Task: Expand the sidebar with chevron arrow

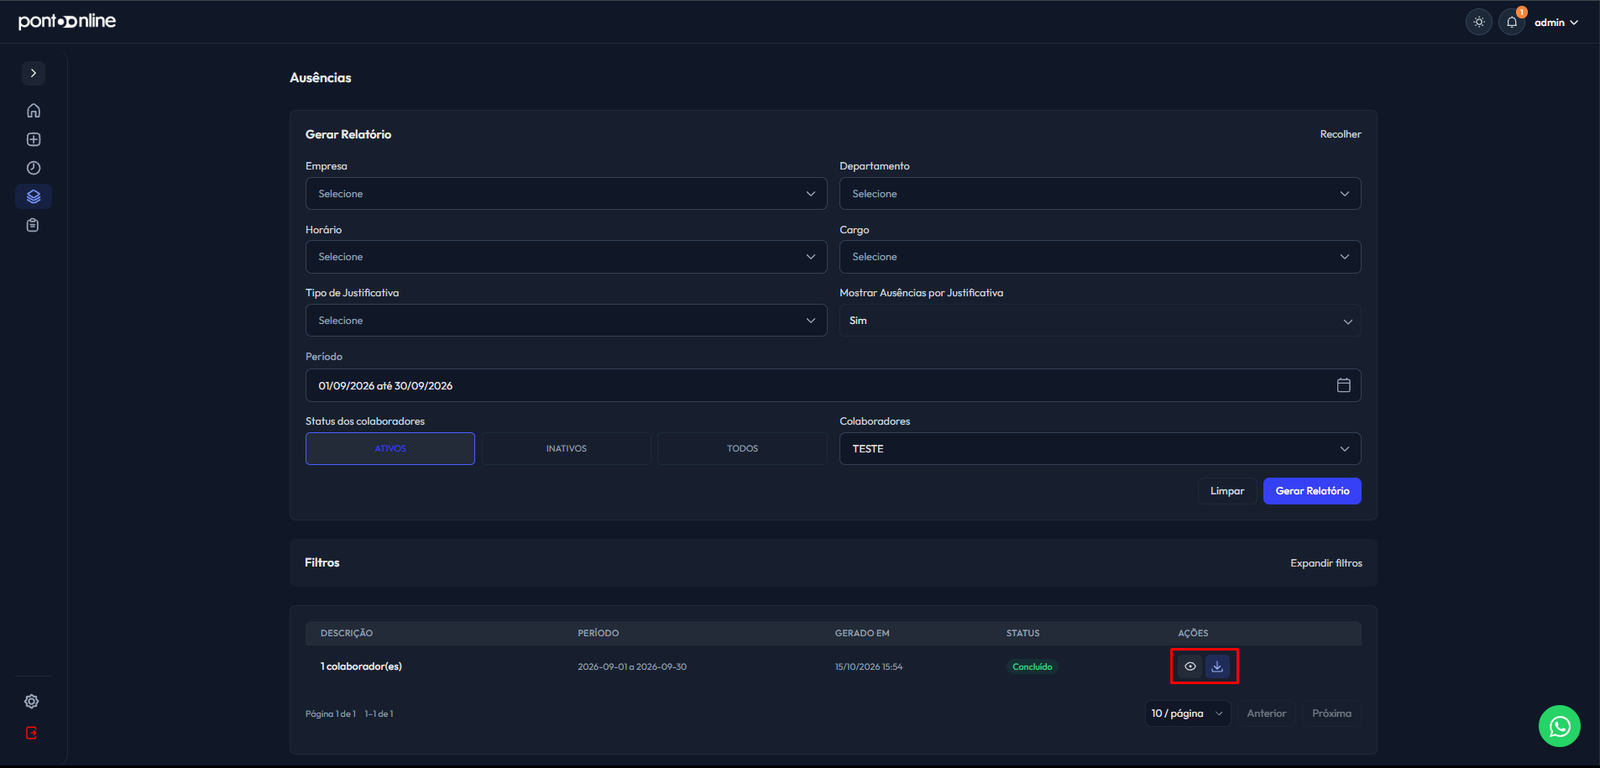Action: pos(33,73)
